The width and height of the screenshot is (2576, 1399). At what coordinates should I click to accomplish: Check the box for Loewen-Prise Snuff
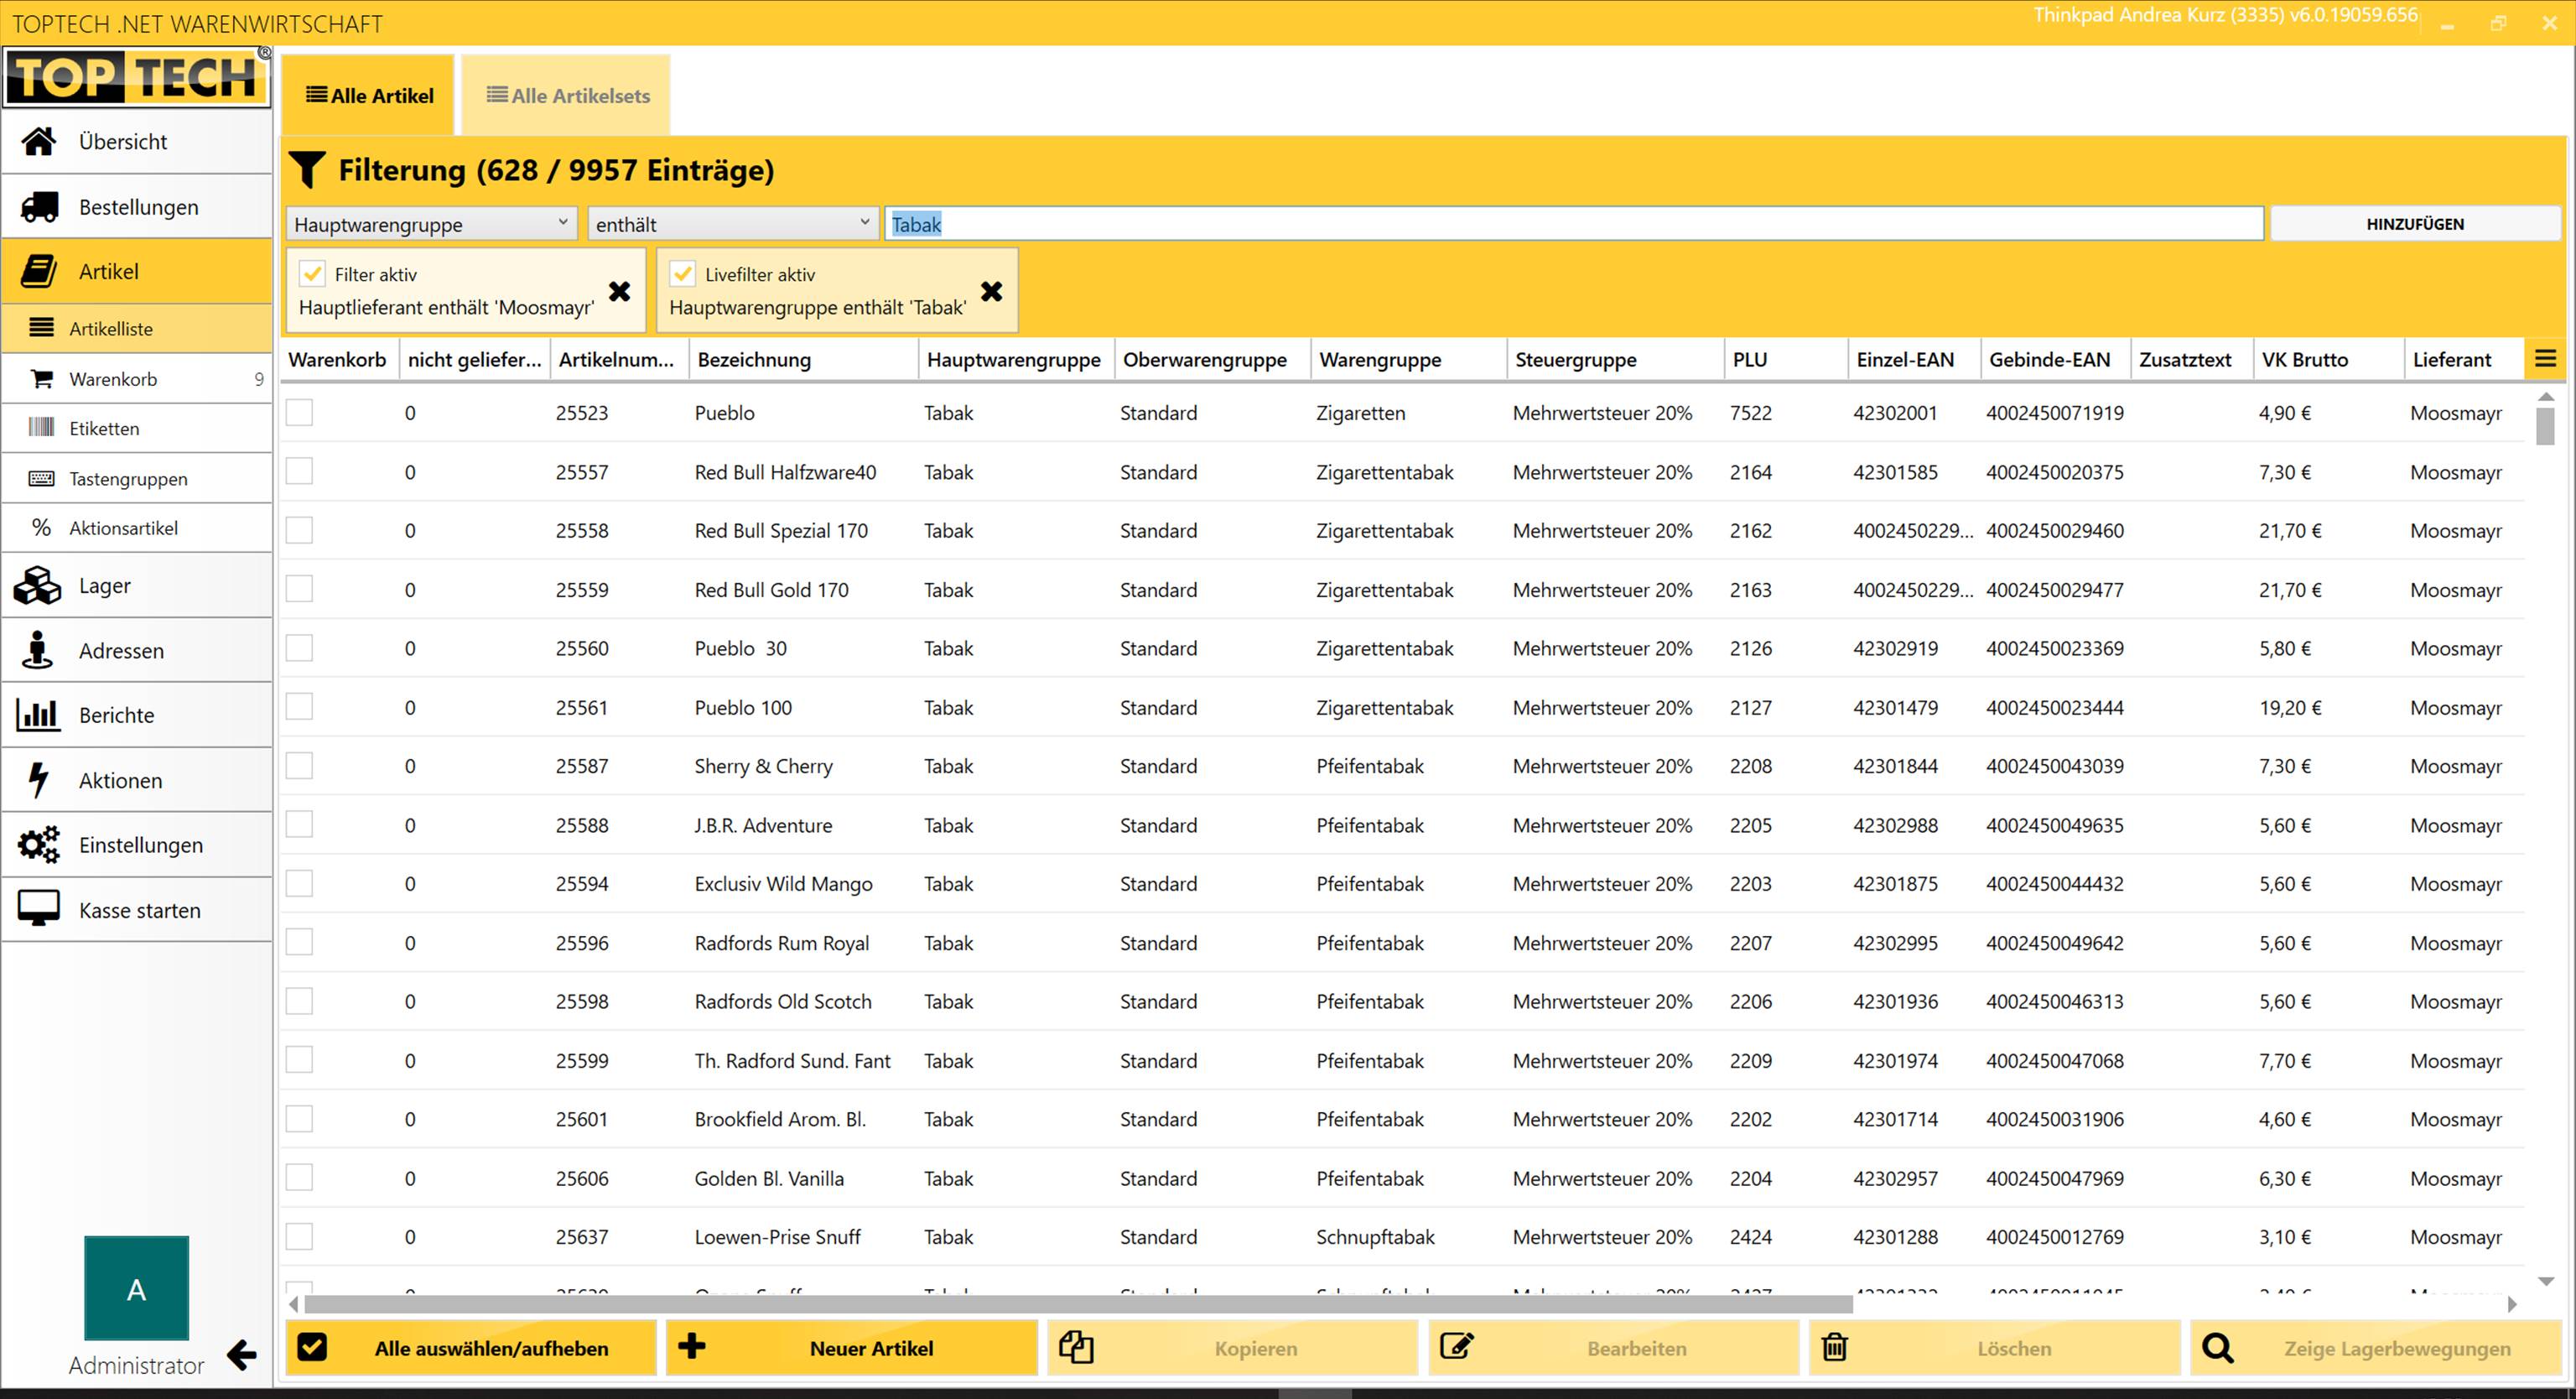pos(299,1237)
